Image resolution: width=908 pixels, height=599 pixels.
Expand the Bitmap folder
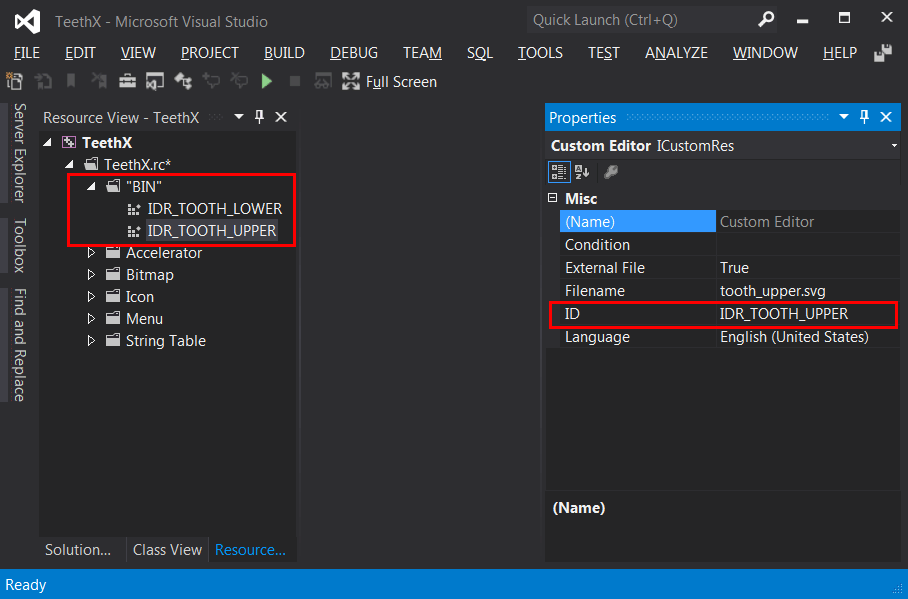(91, 275)
